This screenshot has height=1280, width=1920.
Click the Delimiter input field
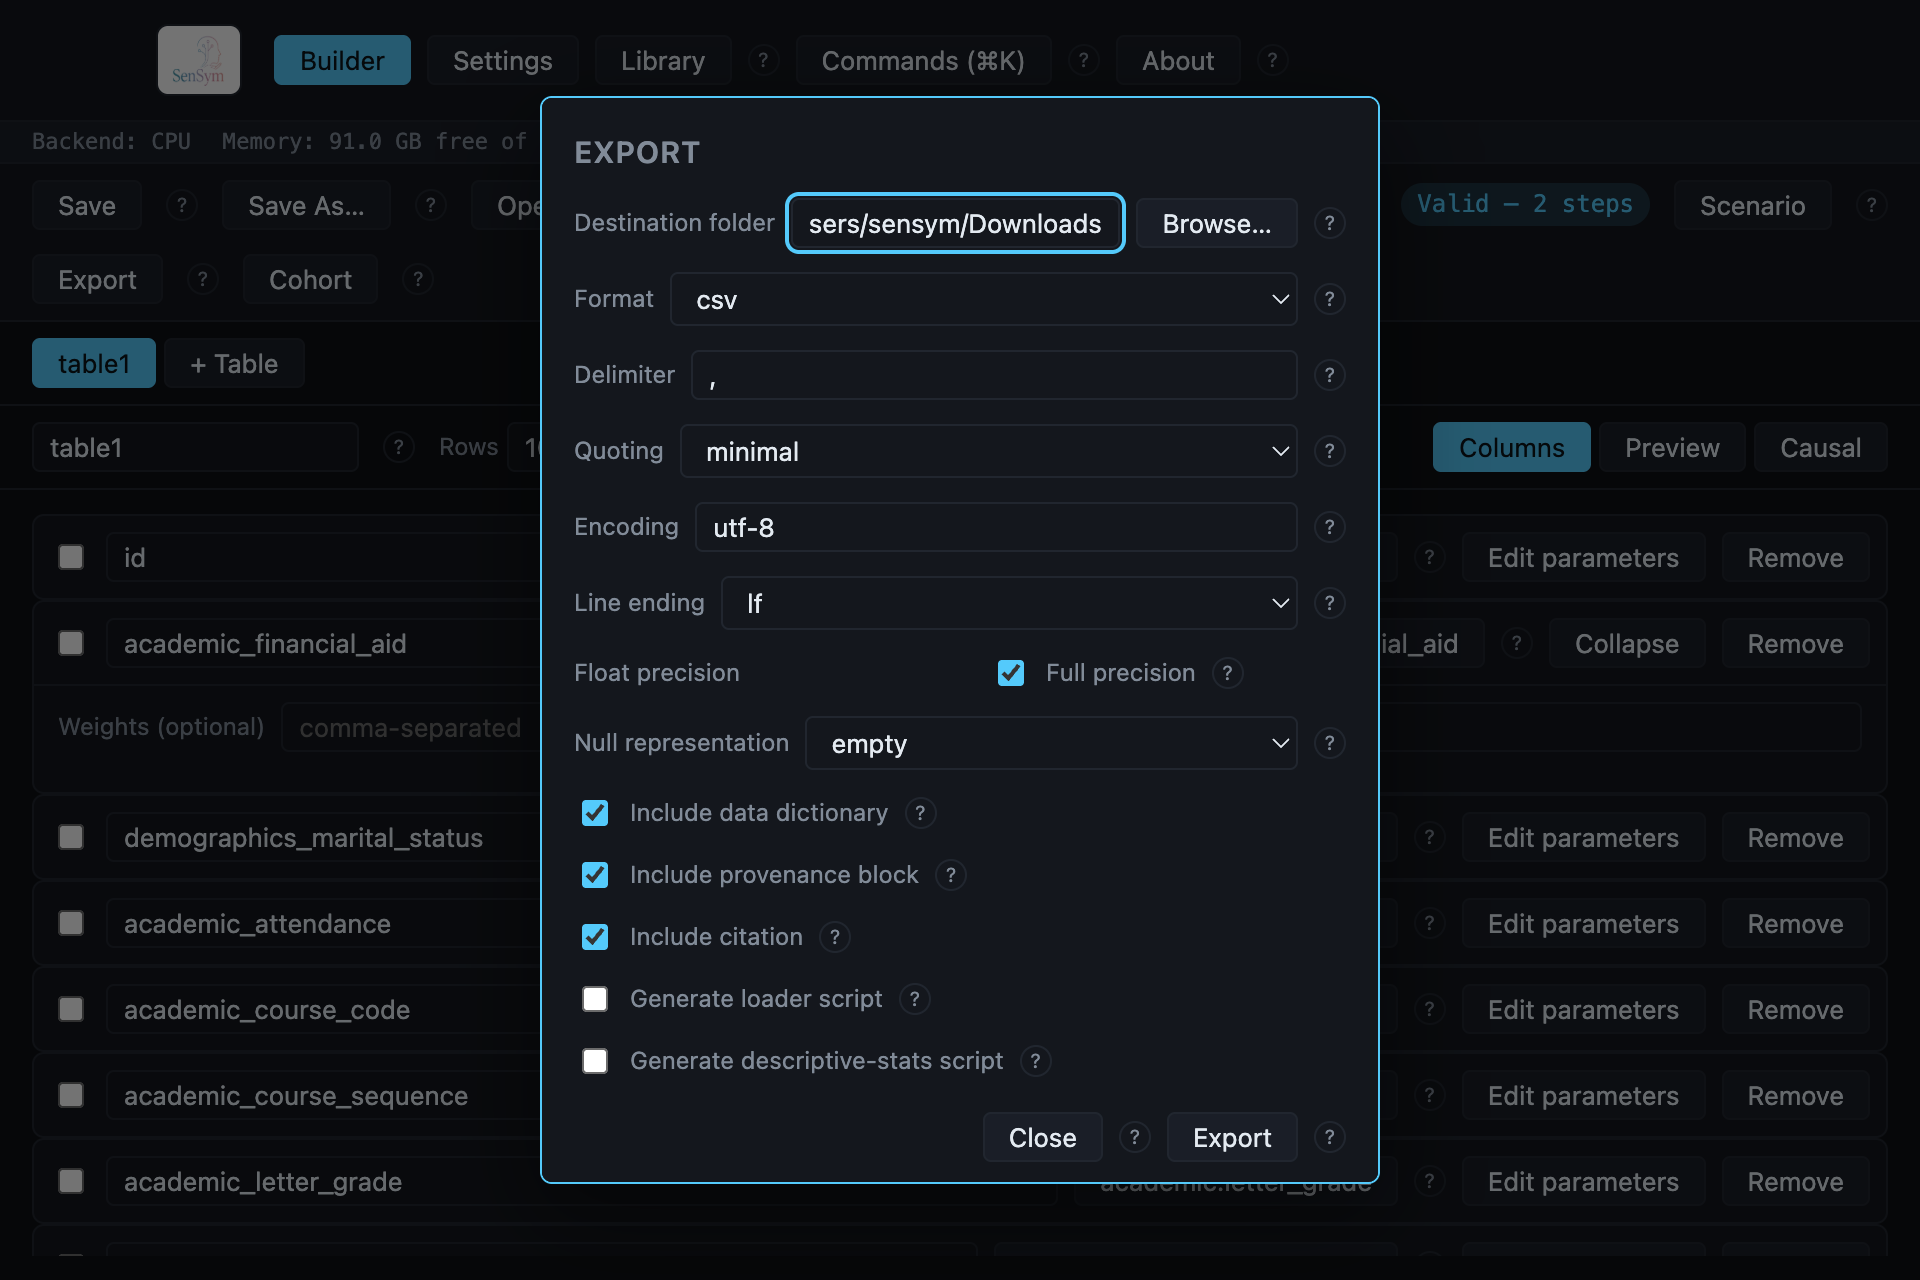point(994,375)
